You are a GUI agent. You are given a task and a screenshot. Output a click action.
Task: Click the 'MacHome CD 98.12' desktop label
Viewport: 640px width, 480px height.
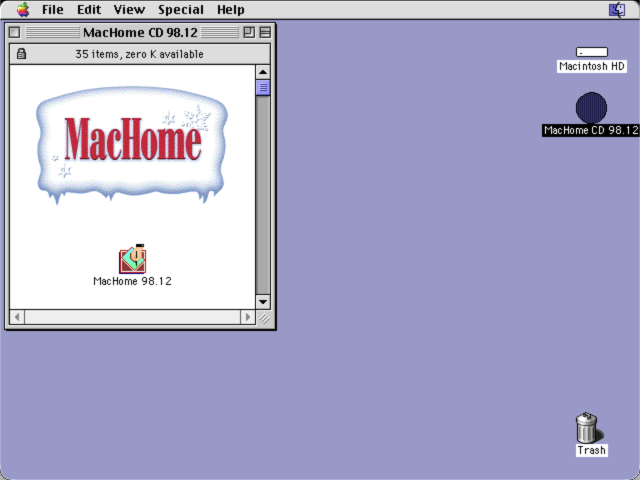point(591,130)
